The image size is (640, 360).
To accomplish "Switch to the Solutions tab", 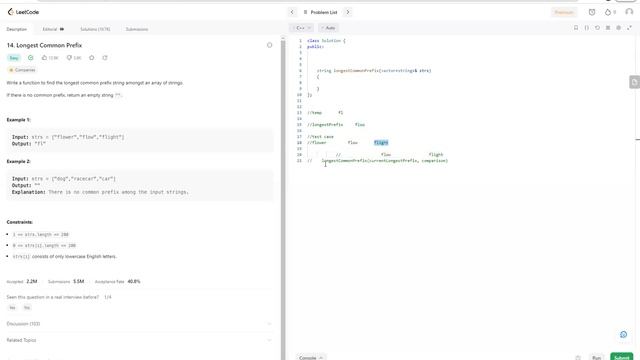I will point(95,29).
